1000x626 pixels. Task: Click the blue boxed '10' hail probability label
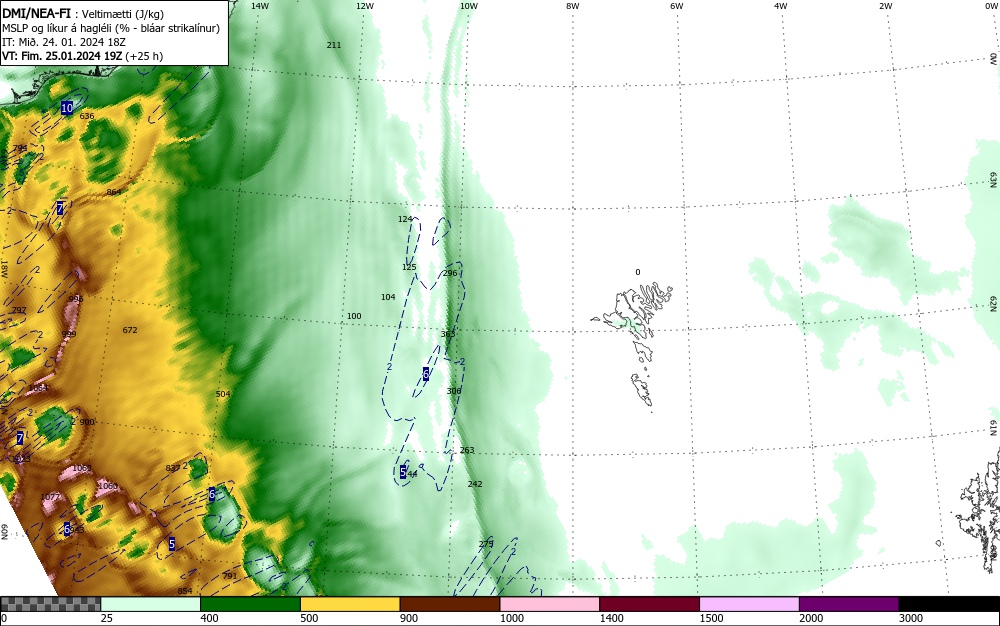tap(67, 108)
